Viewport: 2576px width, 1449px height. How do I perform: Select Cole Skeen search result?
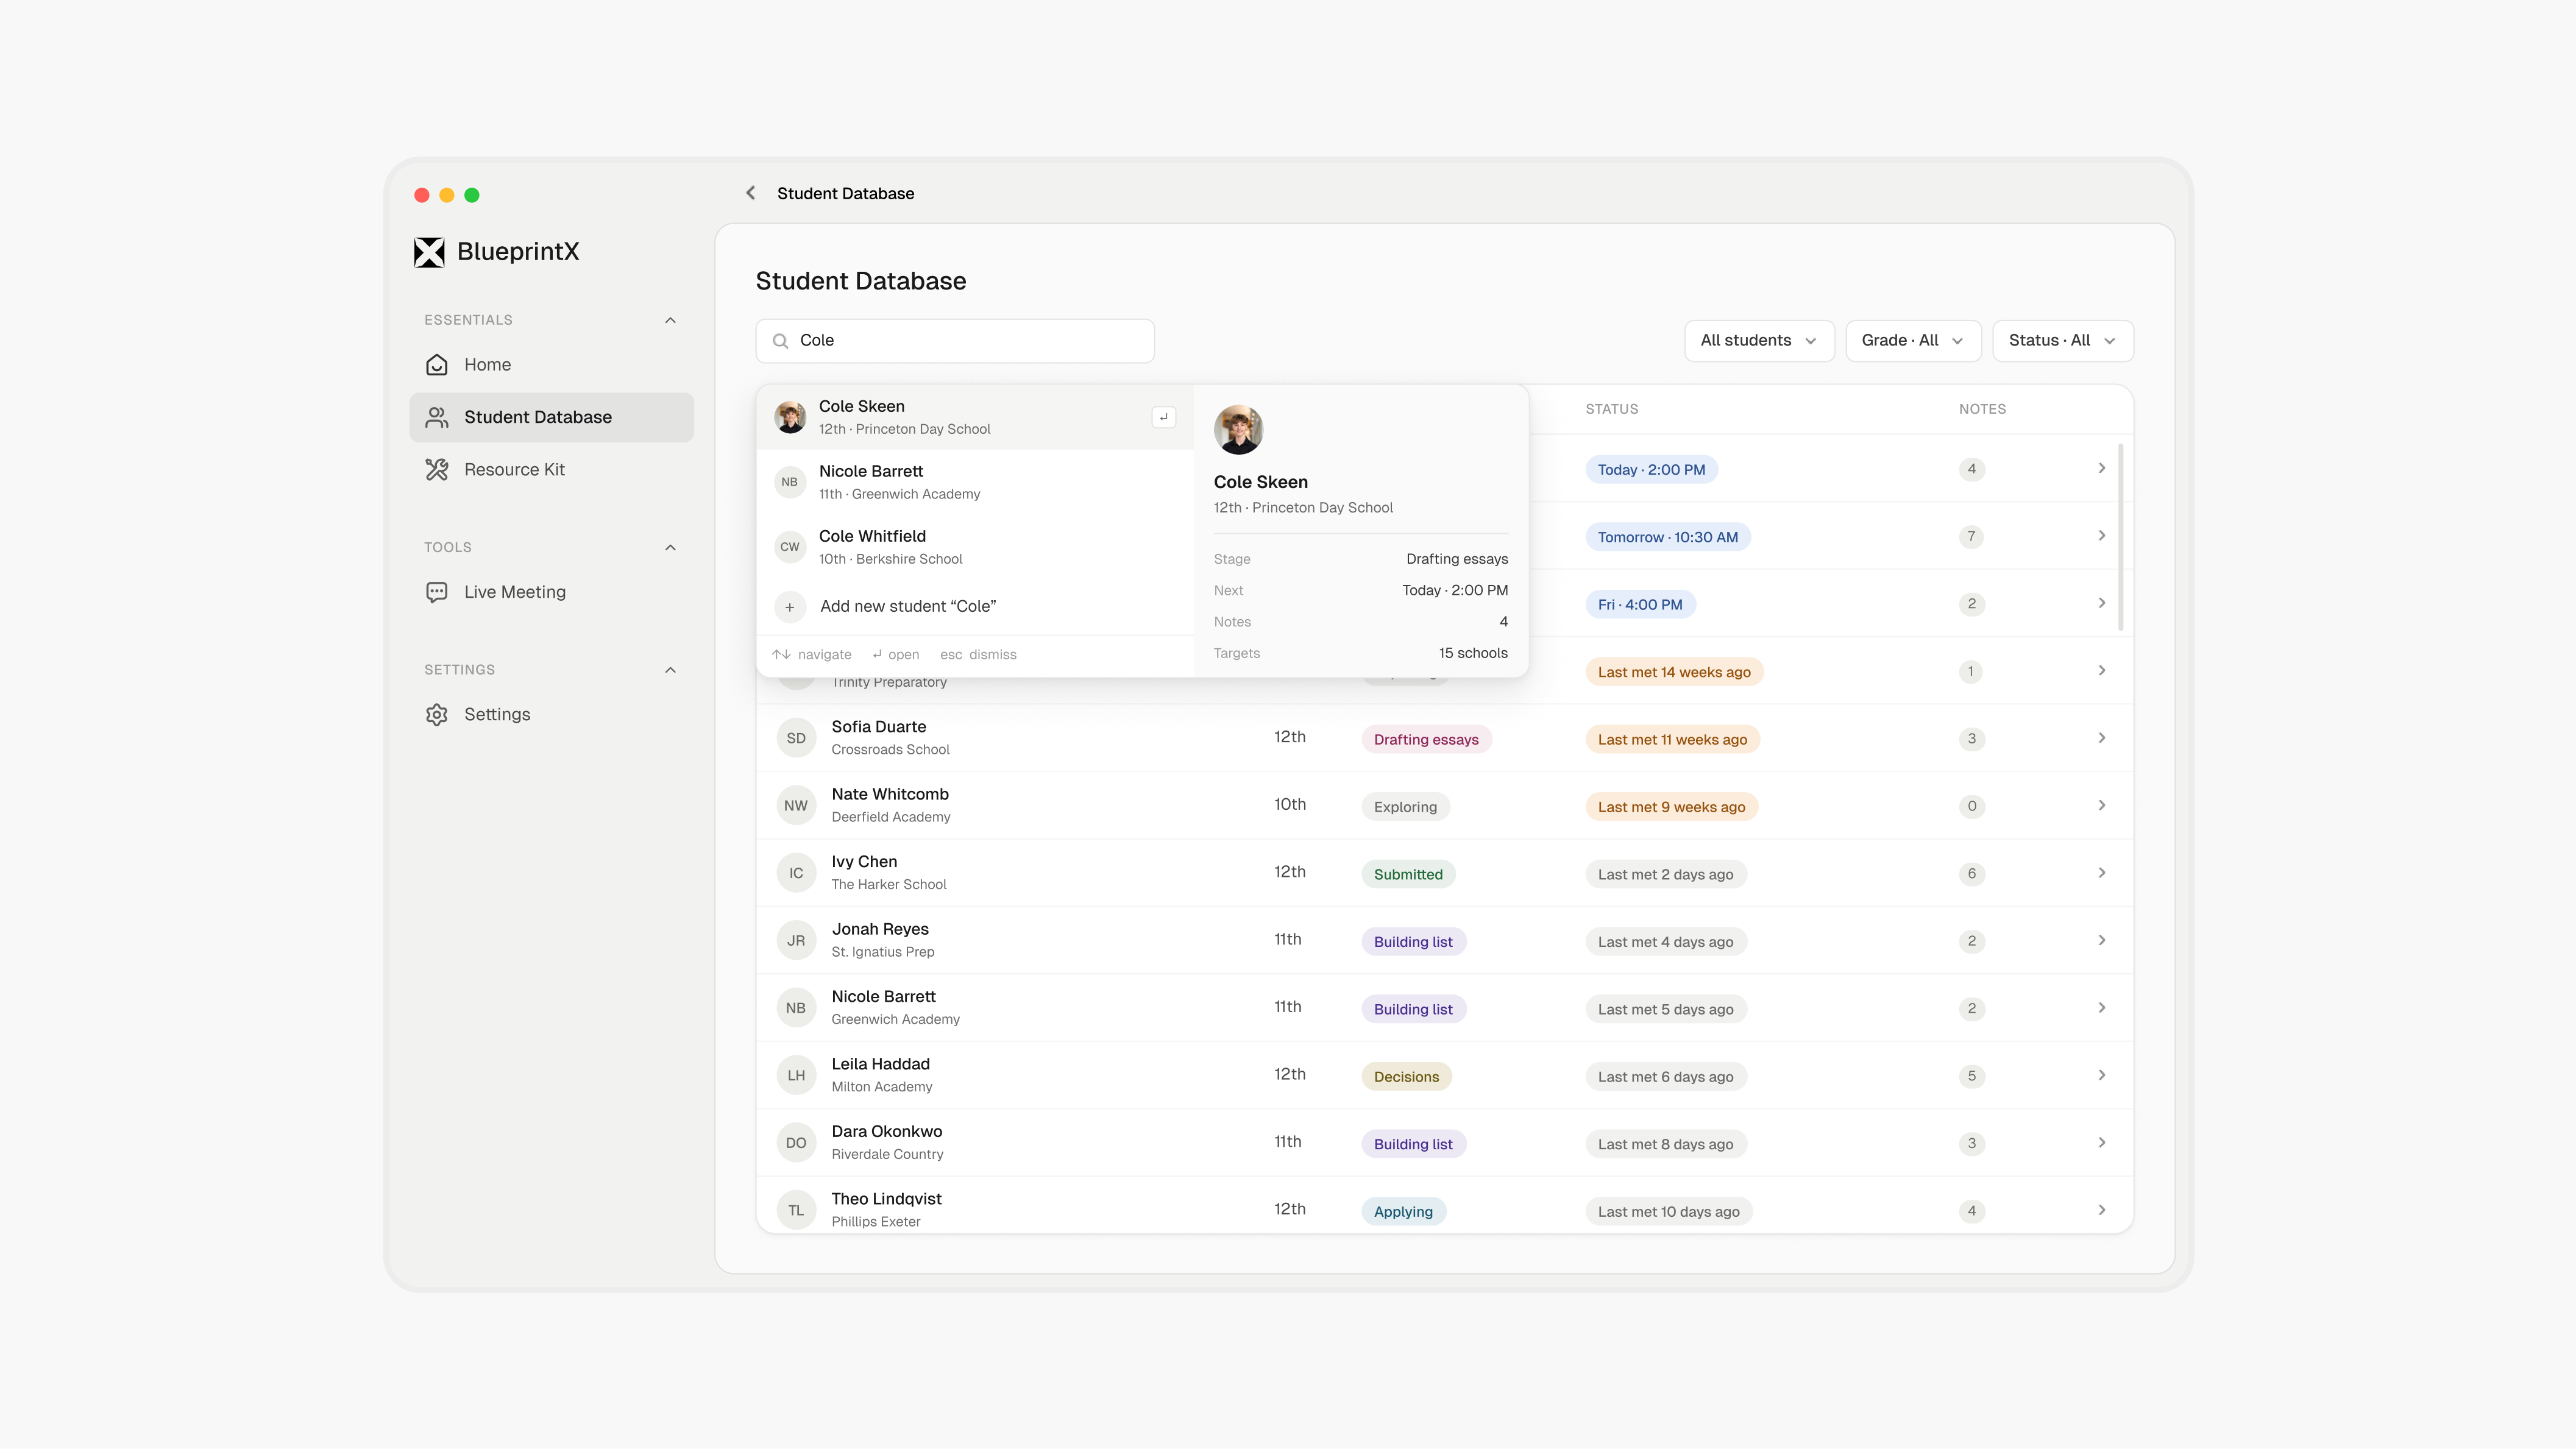click(x=975, y=417)
